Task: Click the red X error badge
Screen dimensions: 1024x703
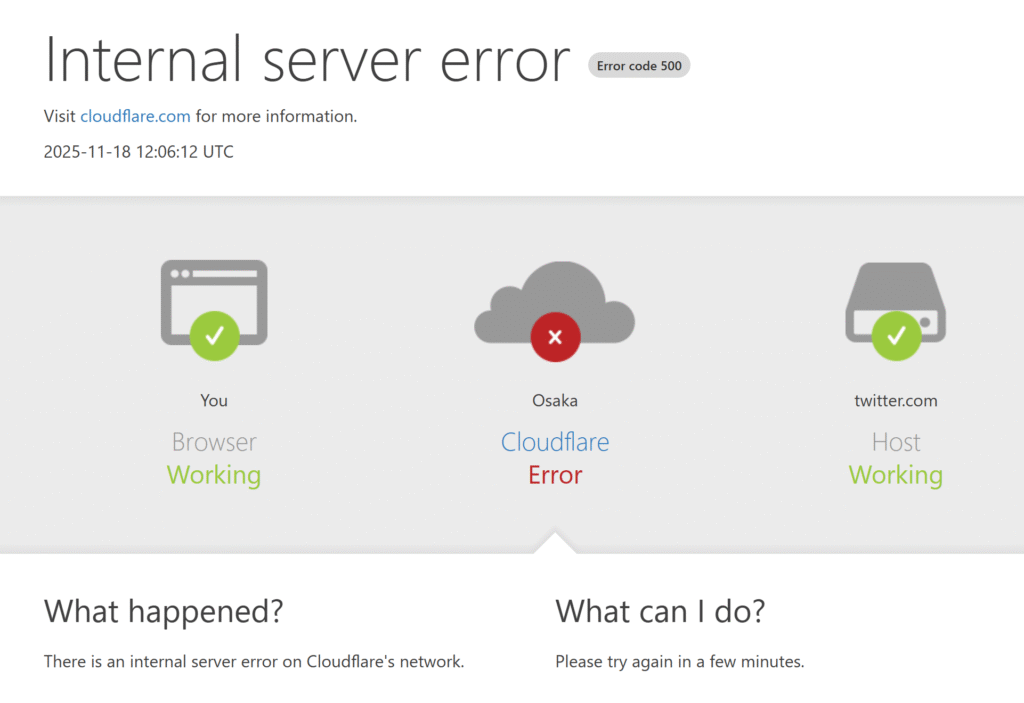Action: point(555,337)
